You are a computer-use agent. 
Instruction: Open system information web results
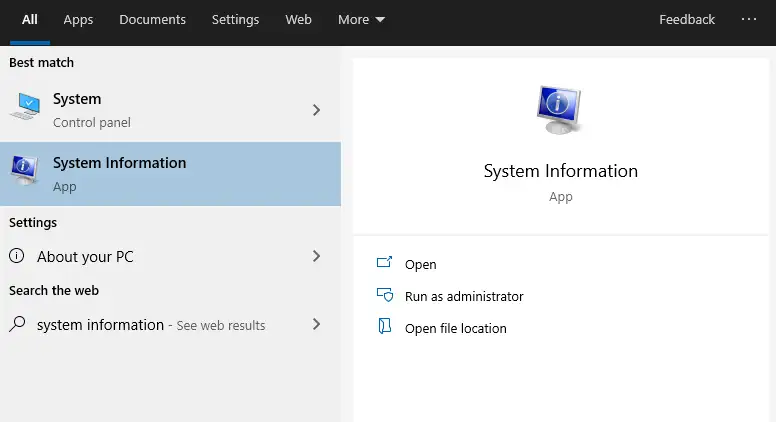pos(170,325)
